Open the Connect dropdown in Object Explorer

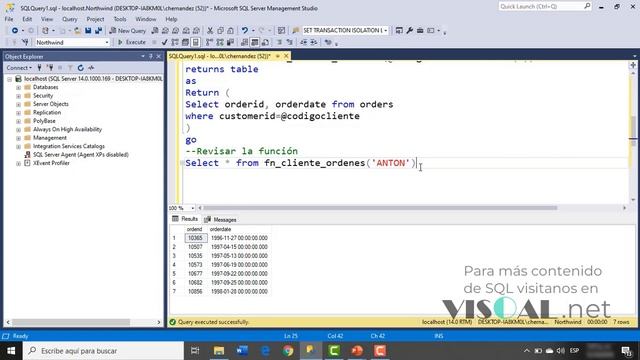[x=19, y=68]
